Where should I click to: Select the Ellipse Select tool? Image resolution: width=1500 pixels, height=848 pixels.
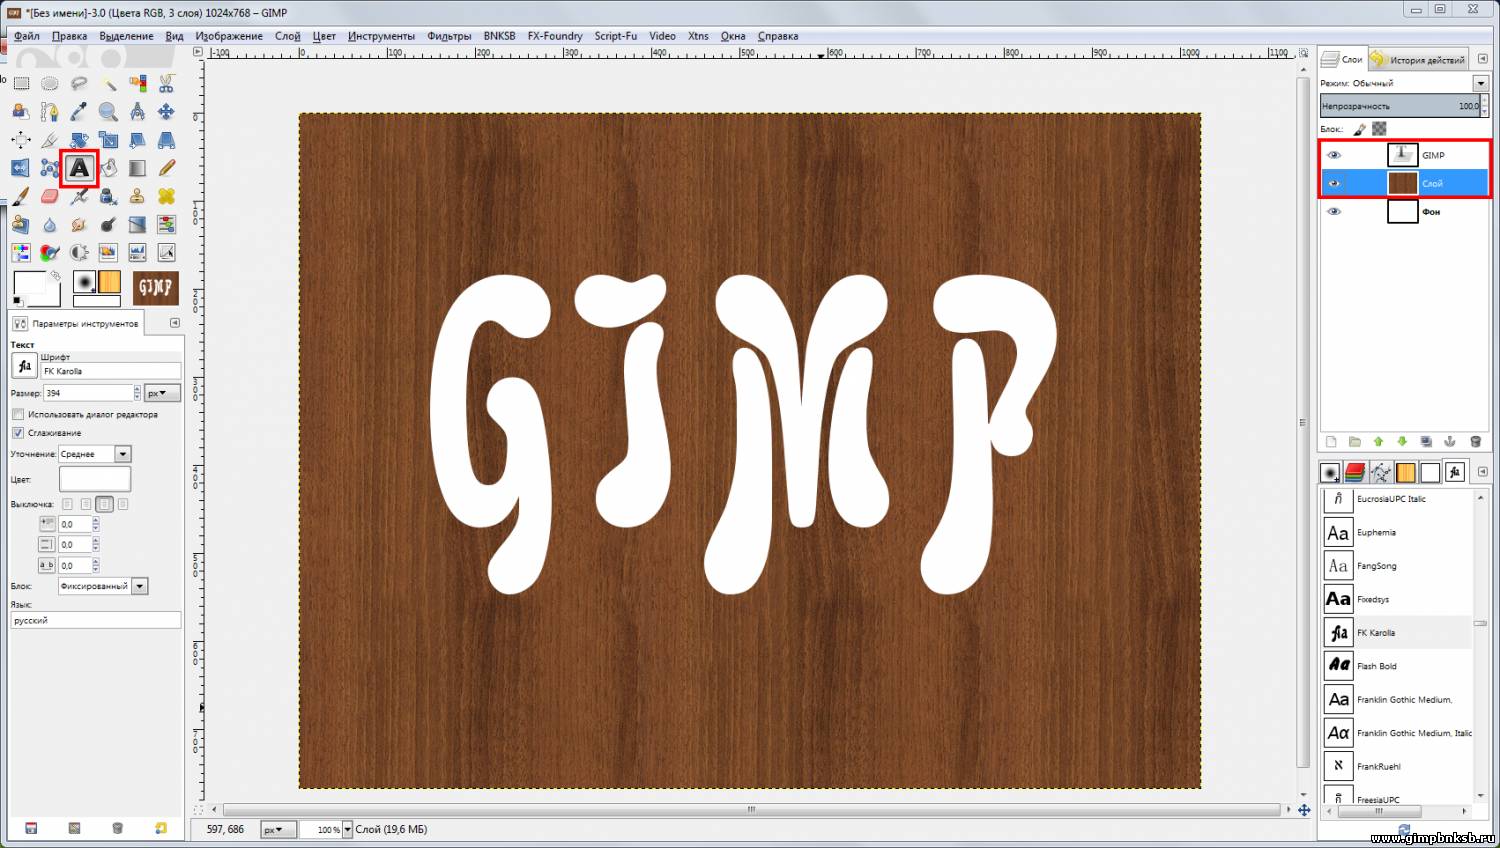click(50, 83)
